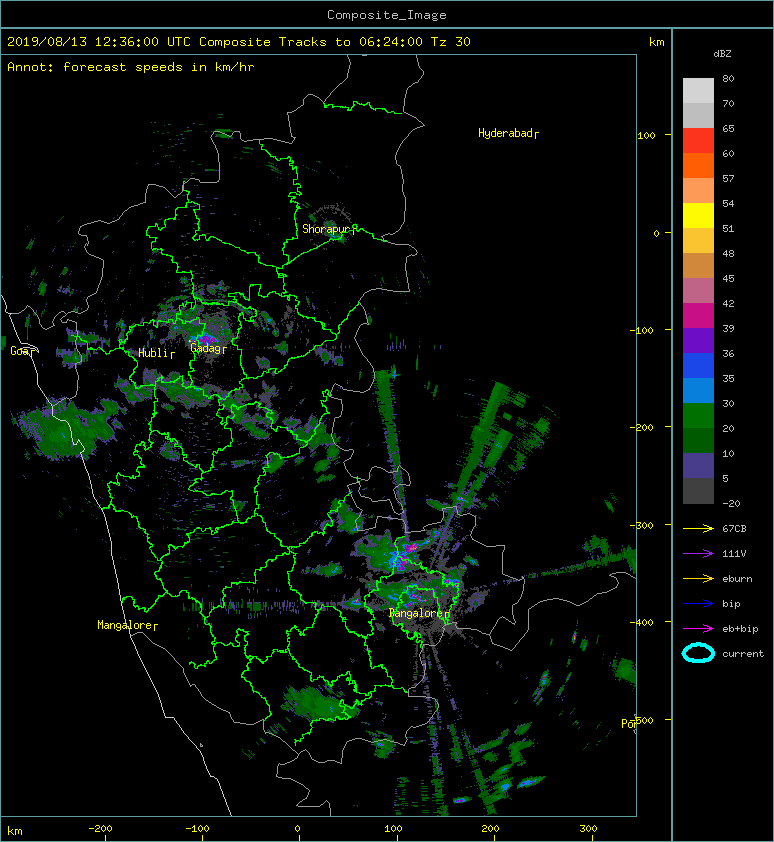The height and width of the screenshot is (842, 774).
Task: Click the purple 111V arrow symbol
Action: [698, 553]
